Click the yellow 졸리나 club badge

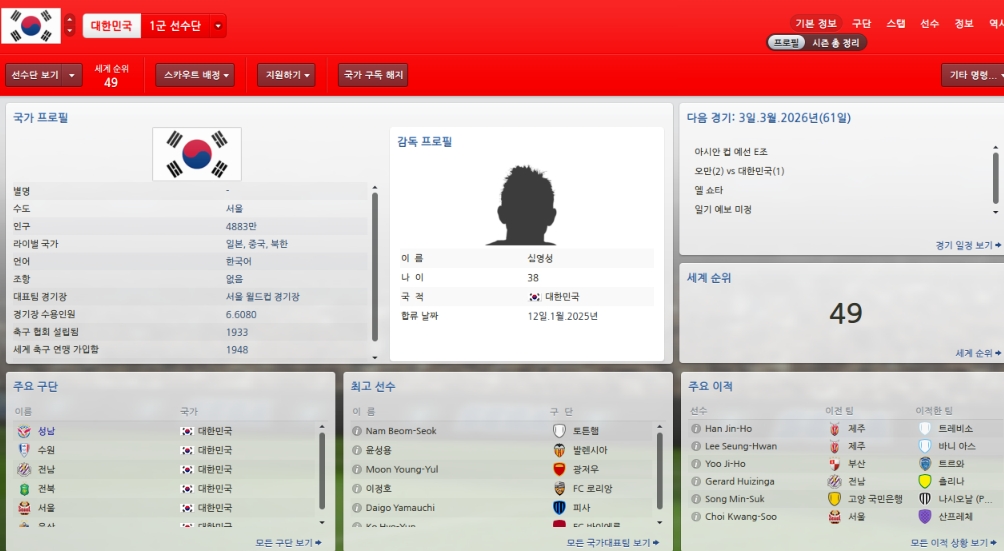pos(925,481)
